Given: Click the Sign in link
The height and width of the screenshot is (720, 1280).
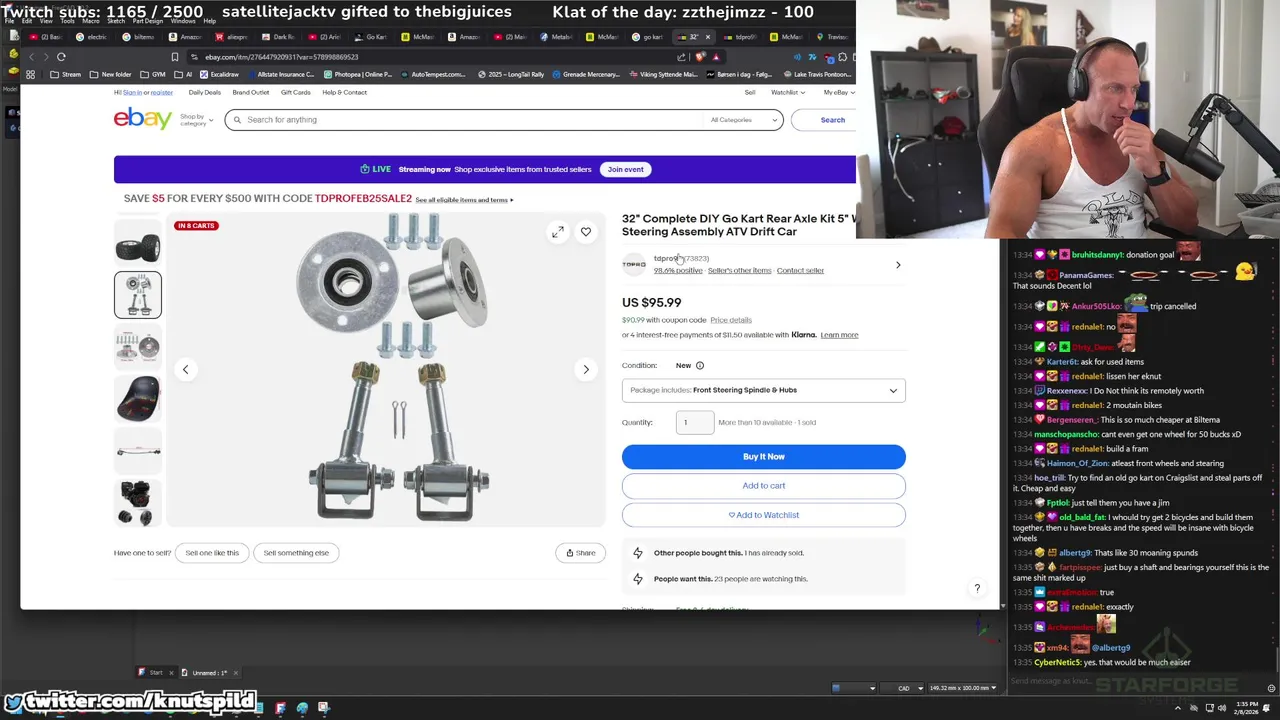Looking at the screenshot, I should pyautogui.click(x=132, y=92).
